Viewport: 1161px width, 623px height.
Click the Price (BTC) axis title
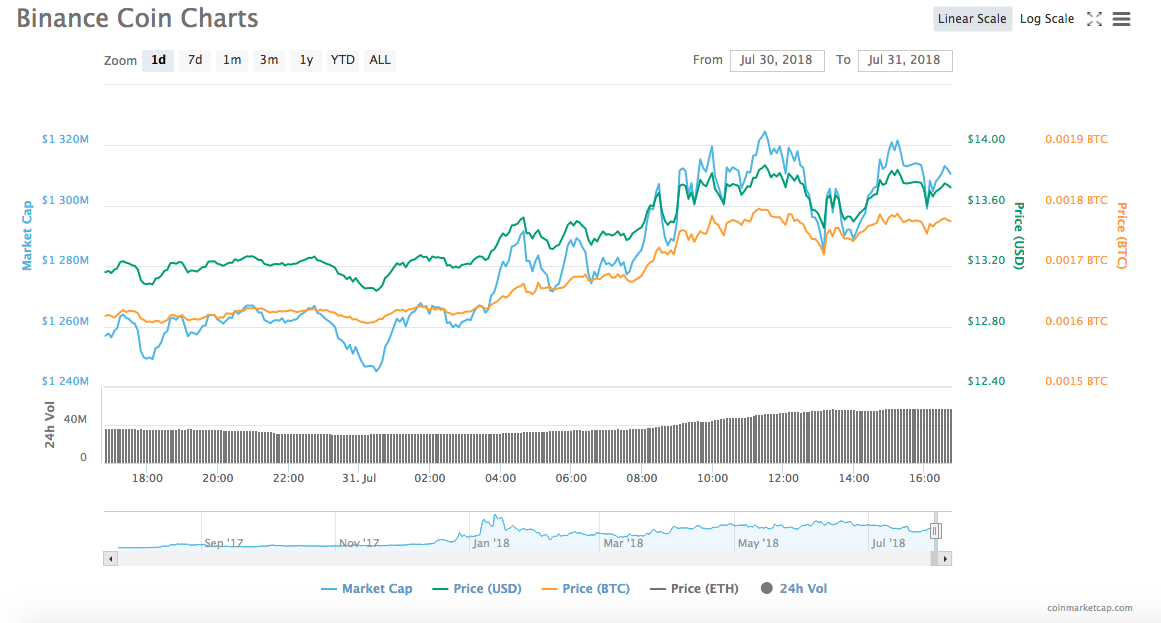pyautogui.click(x=1122, y=236)
